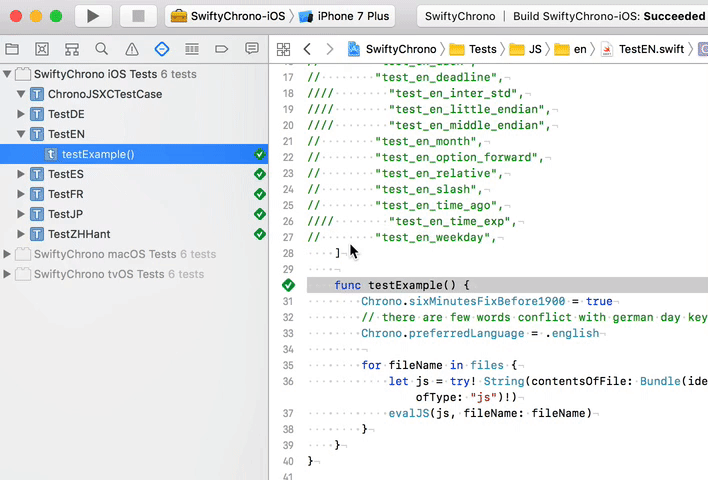The image size is (708, 480).
Task: Click the "for fileName in files" line
Action: click(x=439, y=365)
